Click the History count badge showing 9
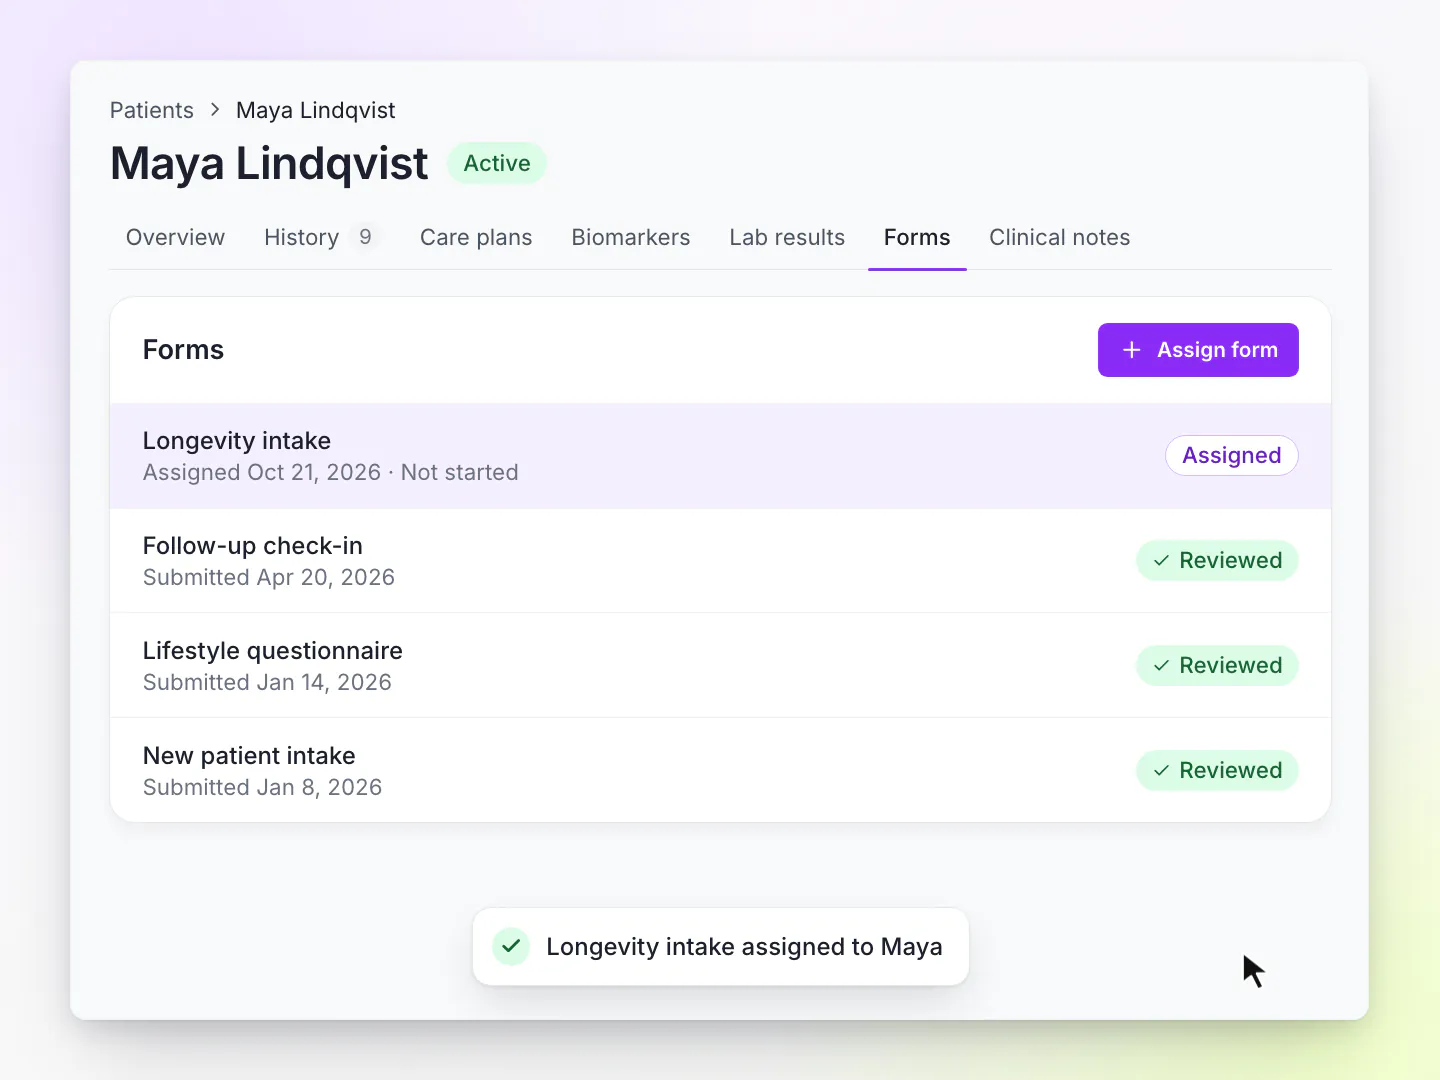1440x1080 pixels. 365,237
